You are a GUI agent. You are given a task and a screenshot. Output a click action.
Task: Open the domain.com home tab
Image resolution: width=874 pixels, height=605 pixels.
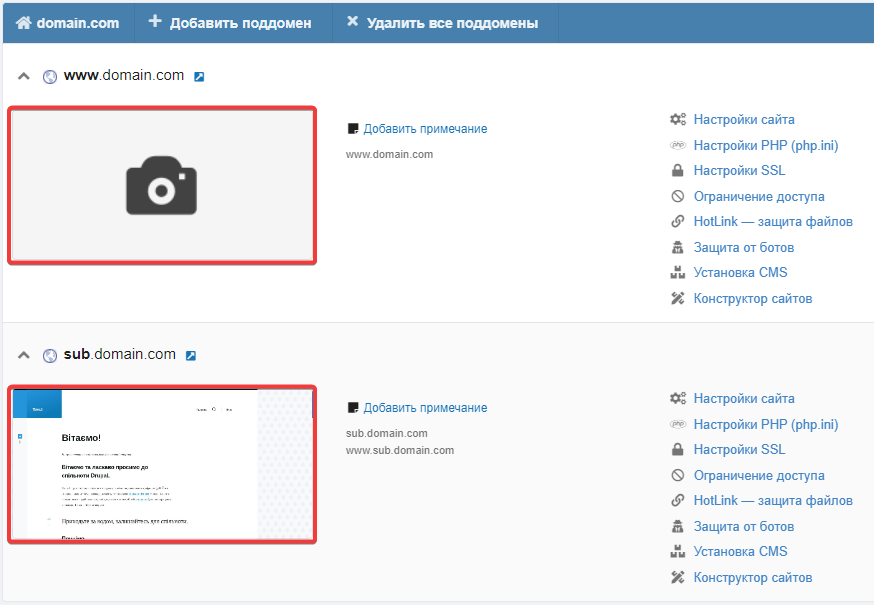[68, 22]
